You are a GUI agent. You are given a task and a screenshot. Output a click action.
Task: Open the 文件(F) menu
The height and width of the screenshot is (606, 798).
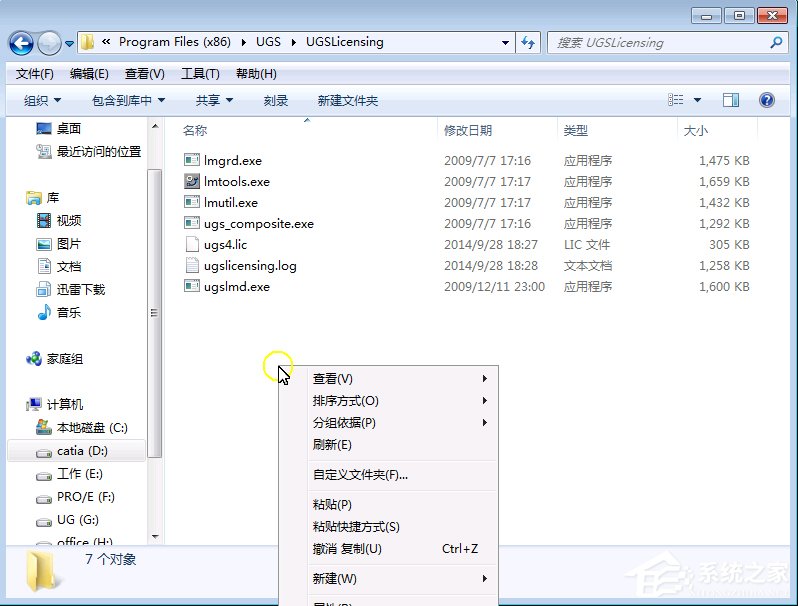click(x=35, y=74)
